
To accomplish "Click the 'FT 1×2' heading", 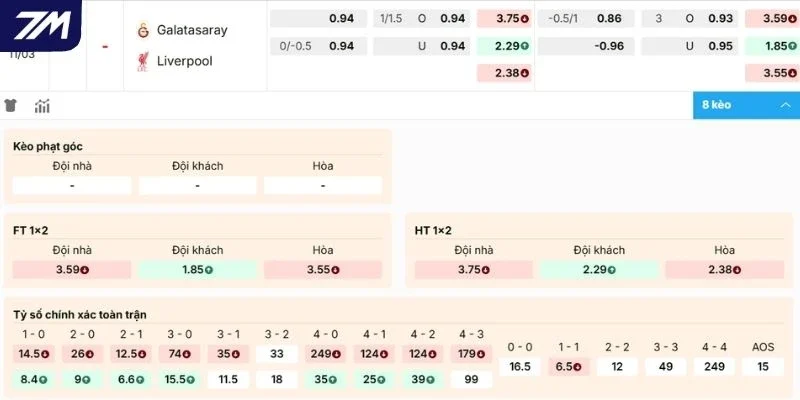I will pos(31,231).
